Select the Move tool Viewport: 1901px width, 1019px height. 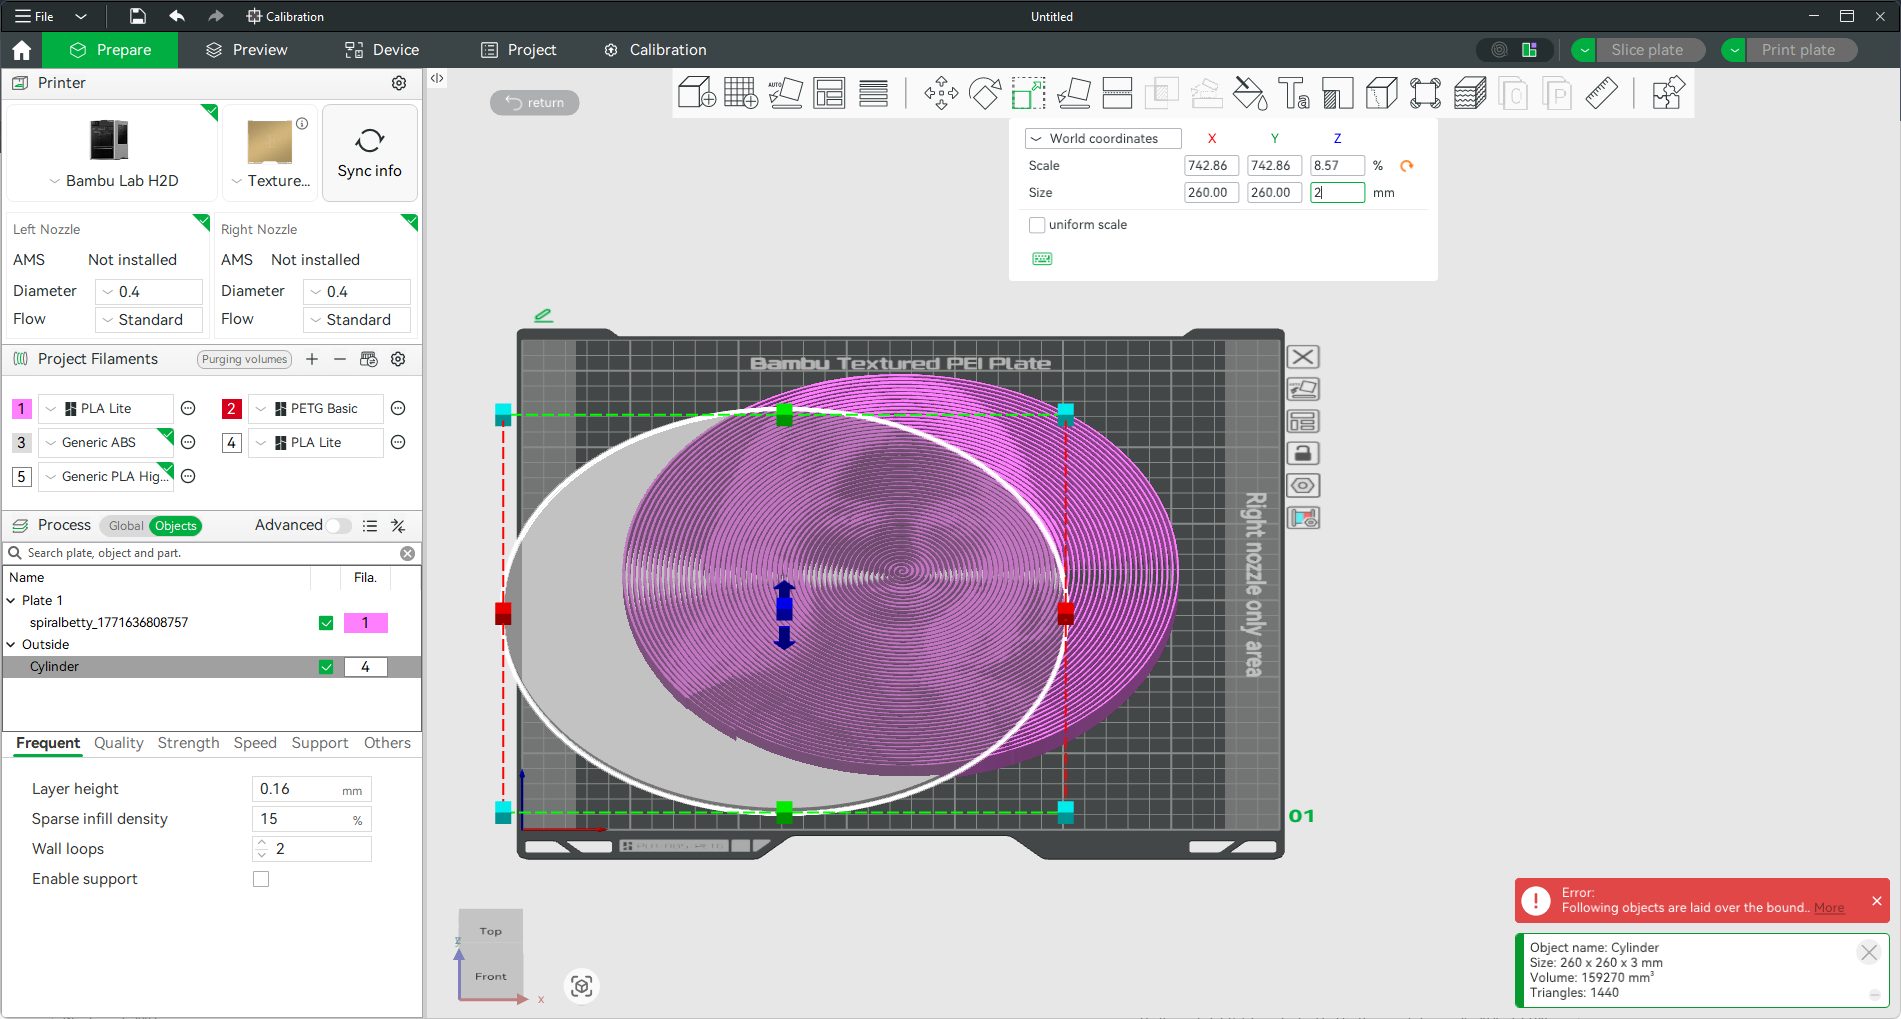(940, 93)
